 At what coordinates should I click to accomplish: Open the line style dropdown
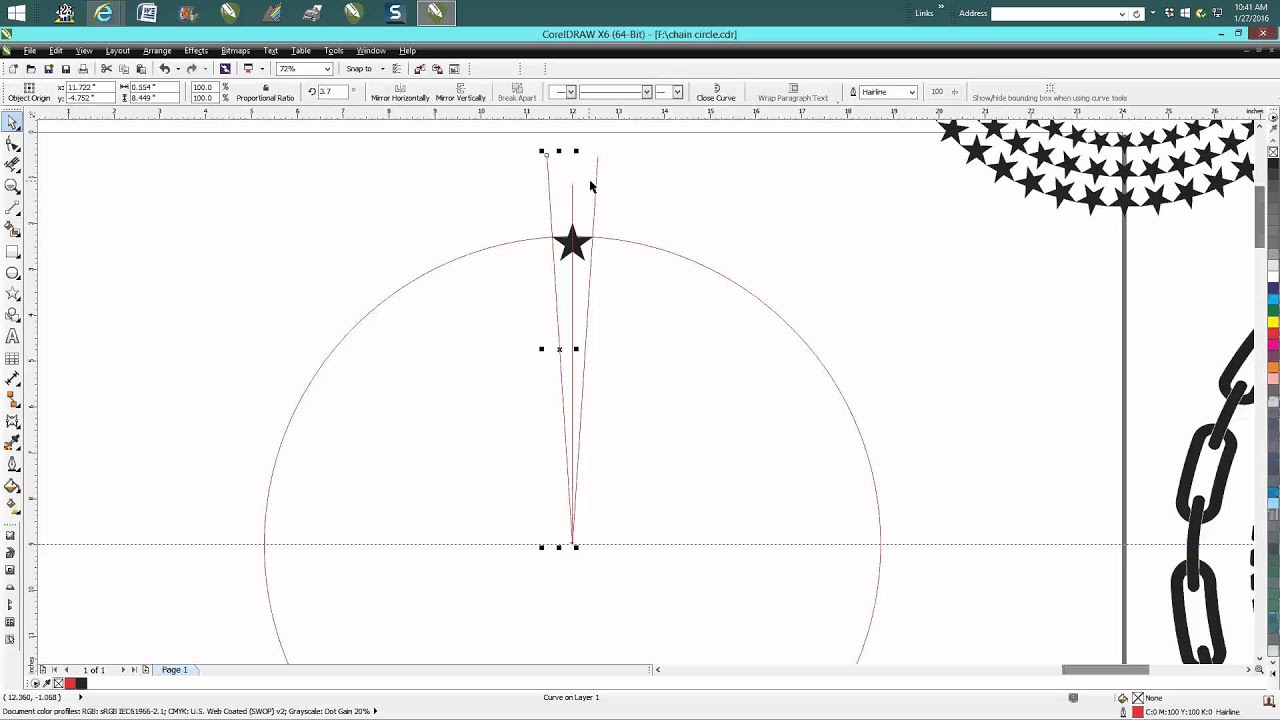coord(647,92)
